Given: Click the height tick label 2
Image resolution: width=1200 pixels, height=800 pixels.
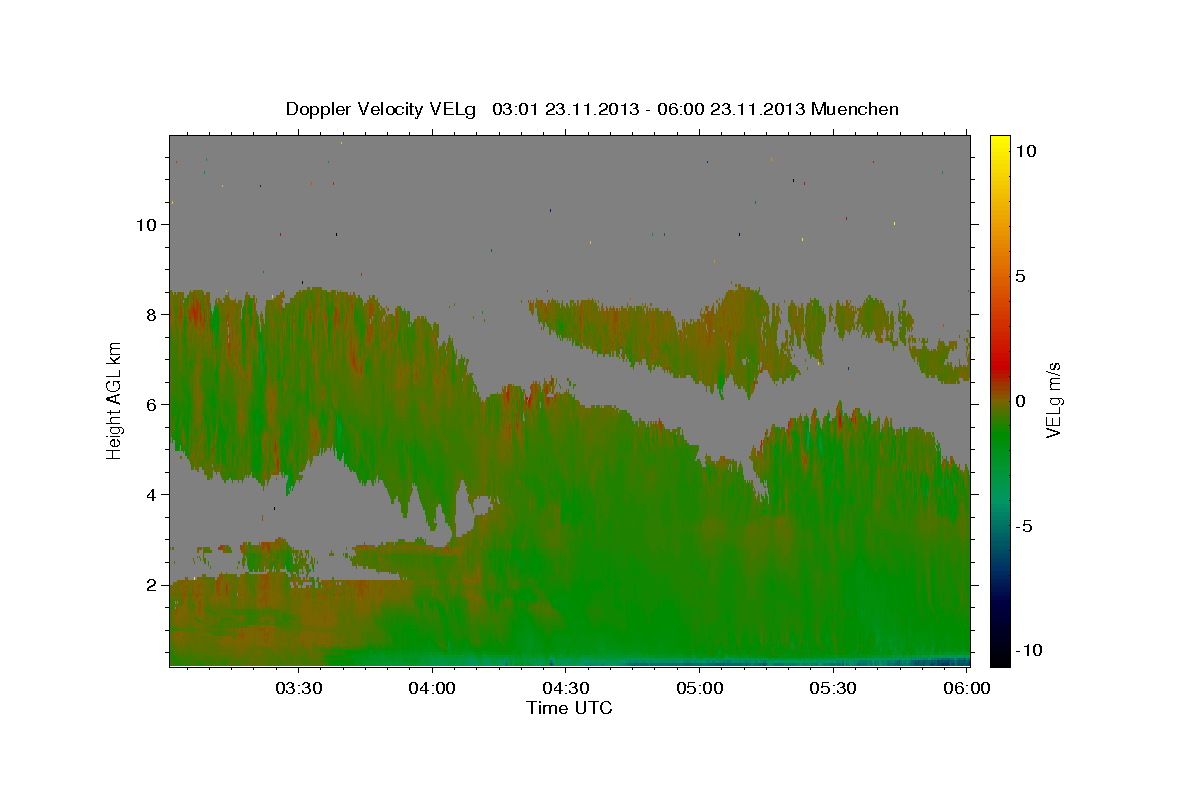Looking at the screenshot, I should pos(151,585).
